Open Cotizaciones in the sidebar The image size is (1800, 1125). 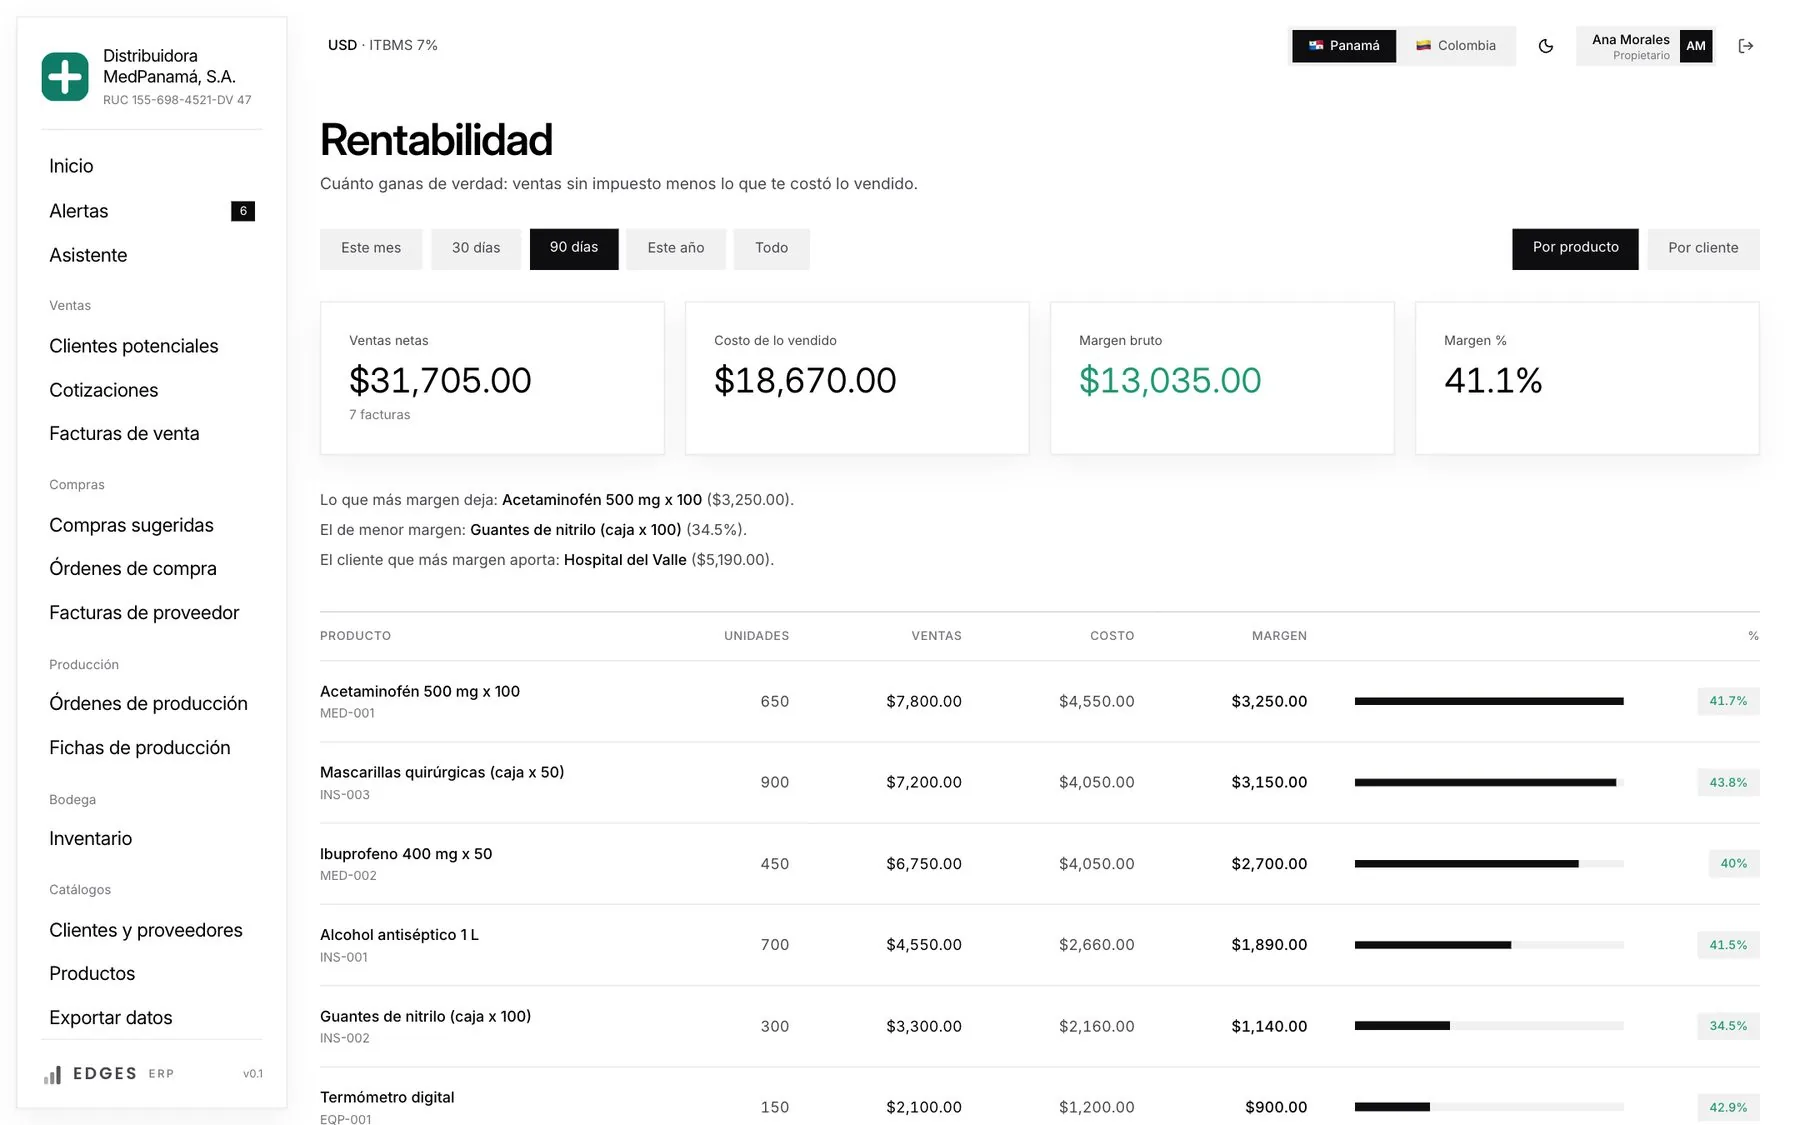coord(104,390)
